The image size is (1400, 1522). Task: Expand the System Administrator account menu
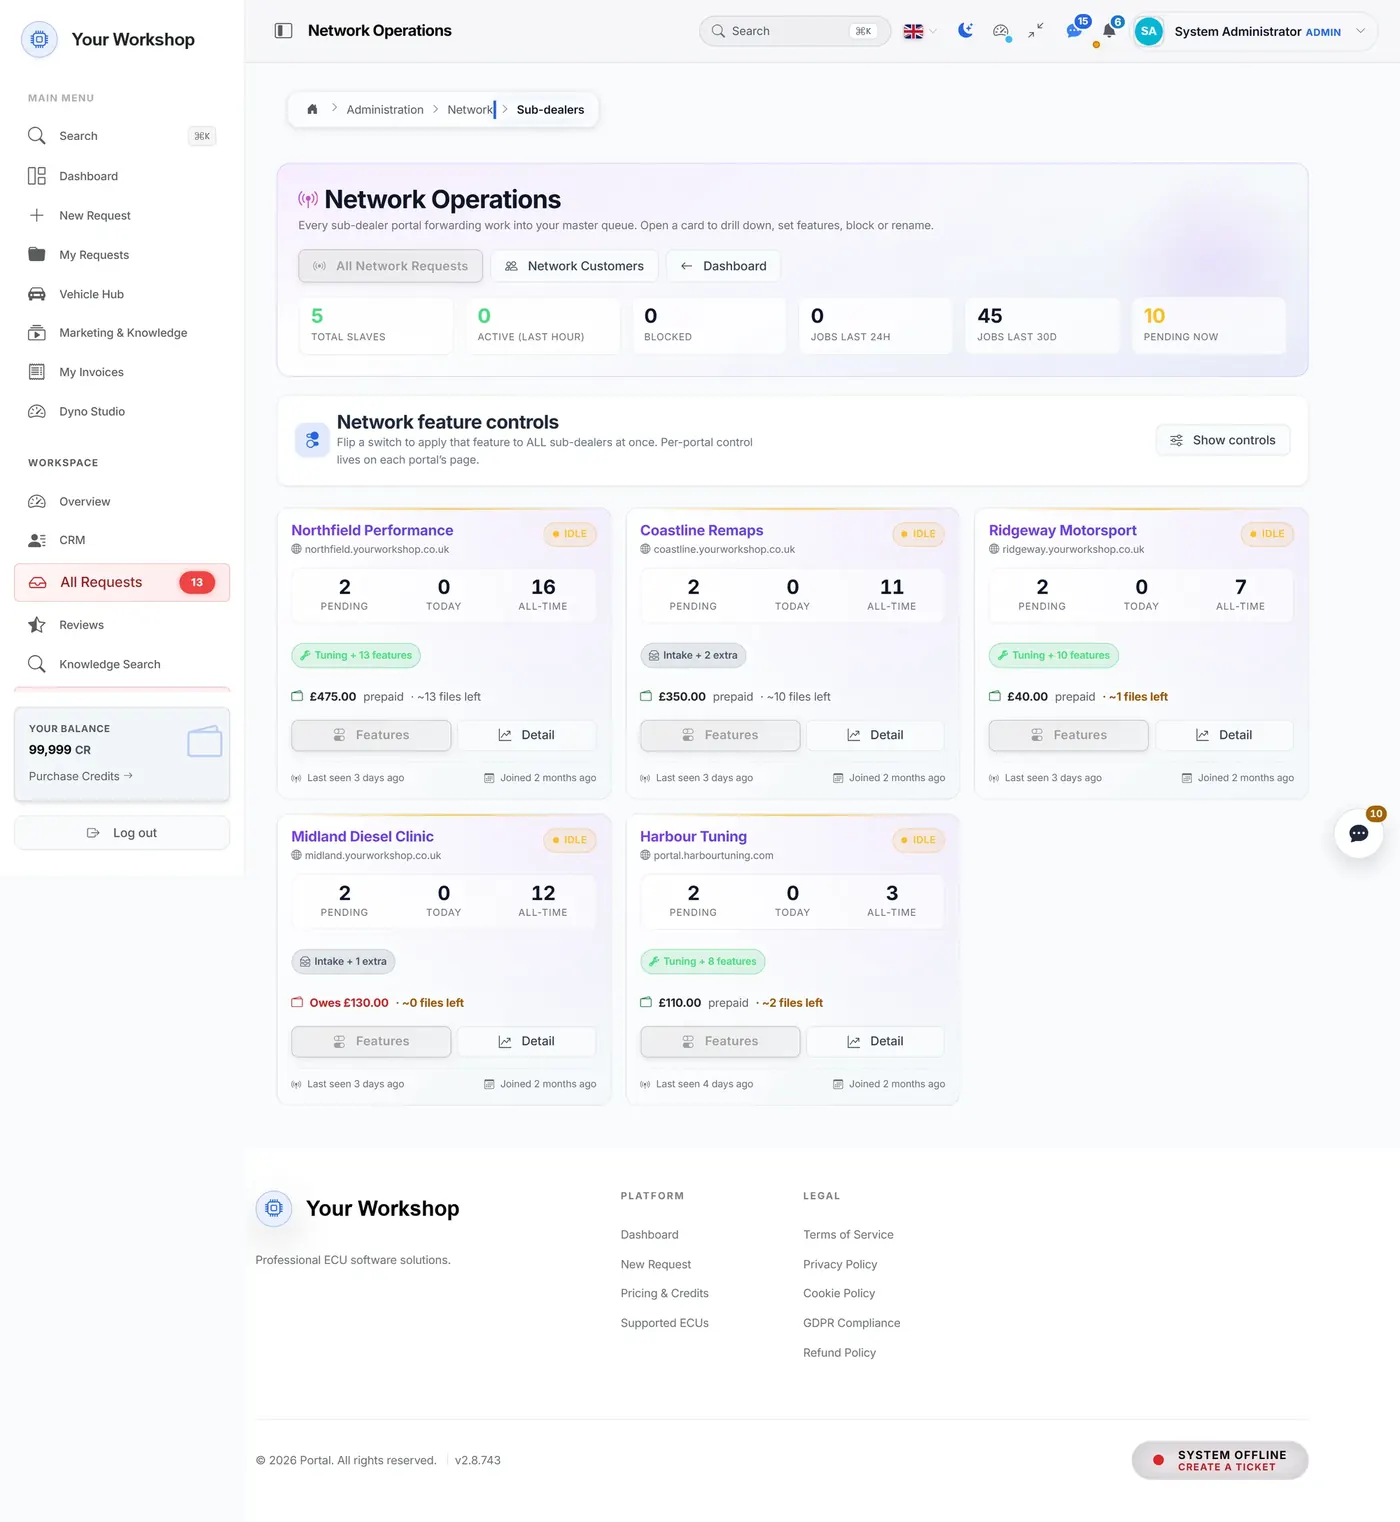(1254, 31)
